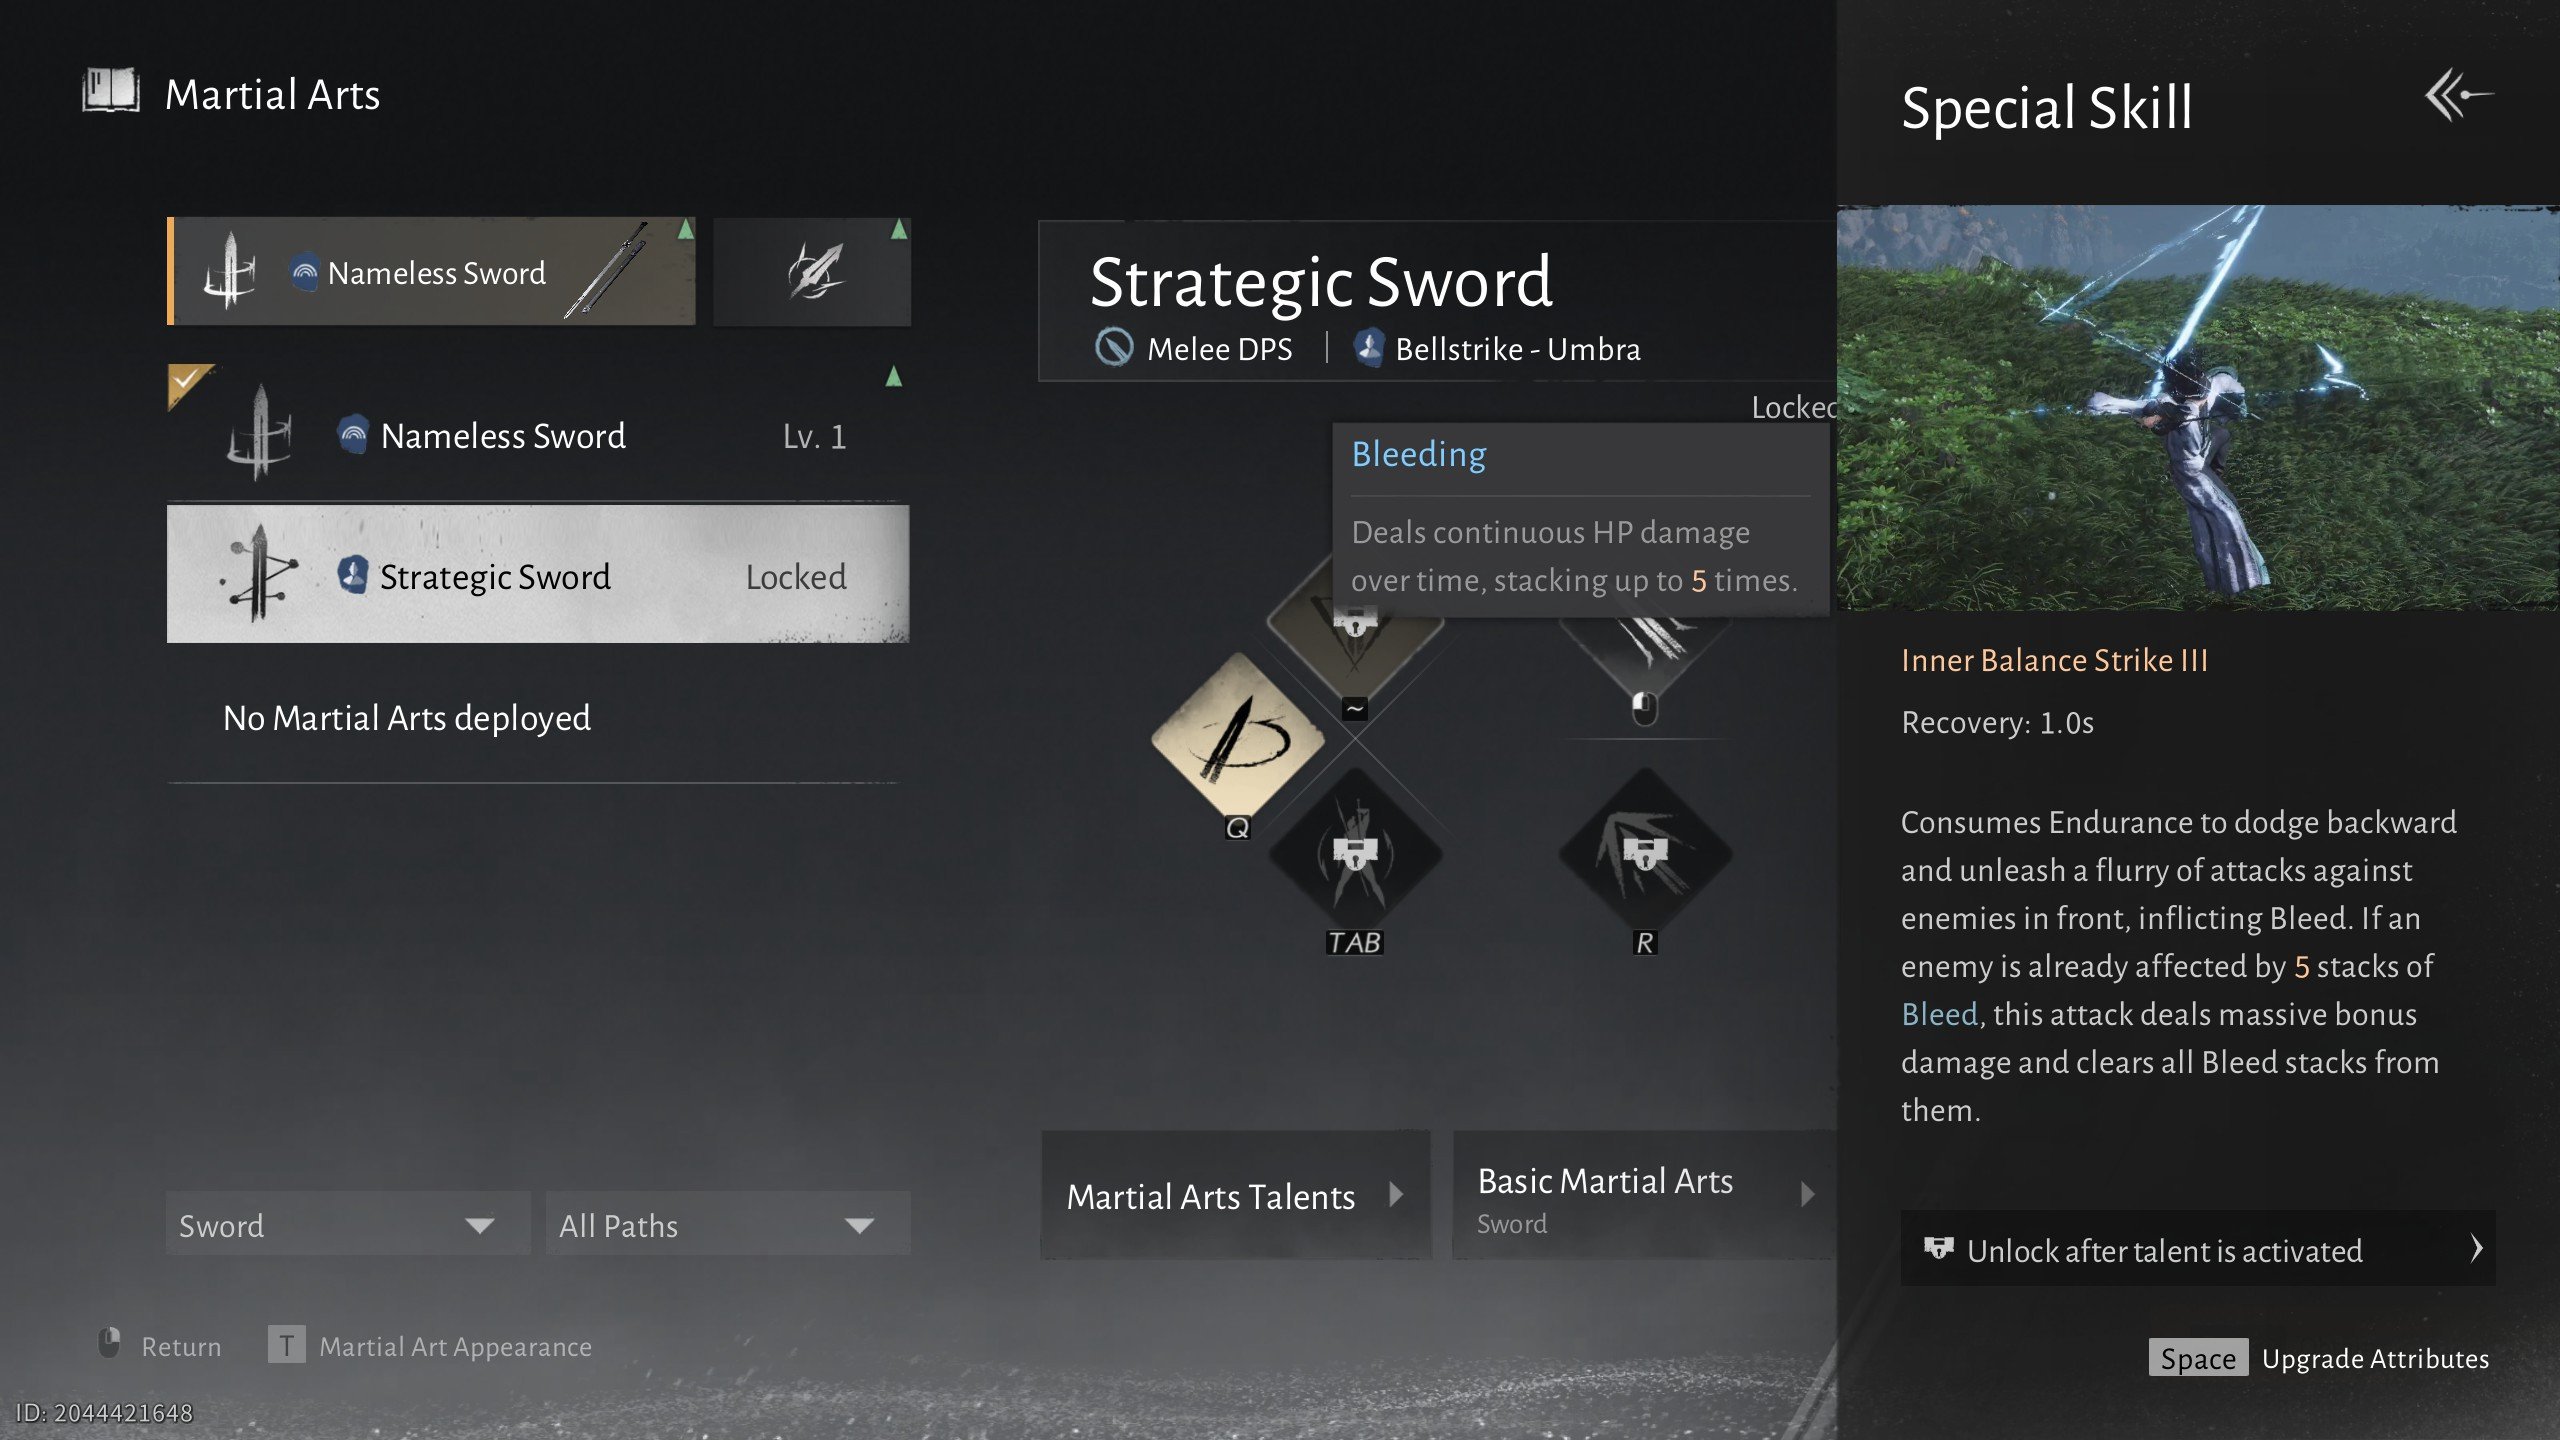
Task: Select Nameless Sword Lv. 1 list entry
Action: pos(538,435)
